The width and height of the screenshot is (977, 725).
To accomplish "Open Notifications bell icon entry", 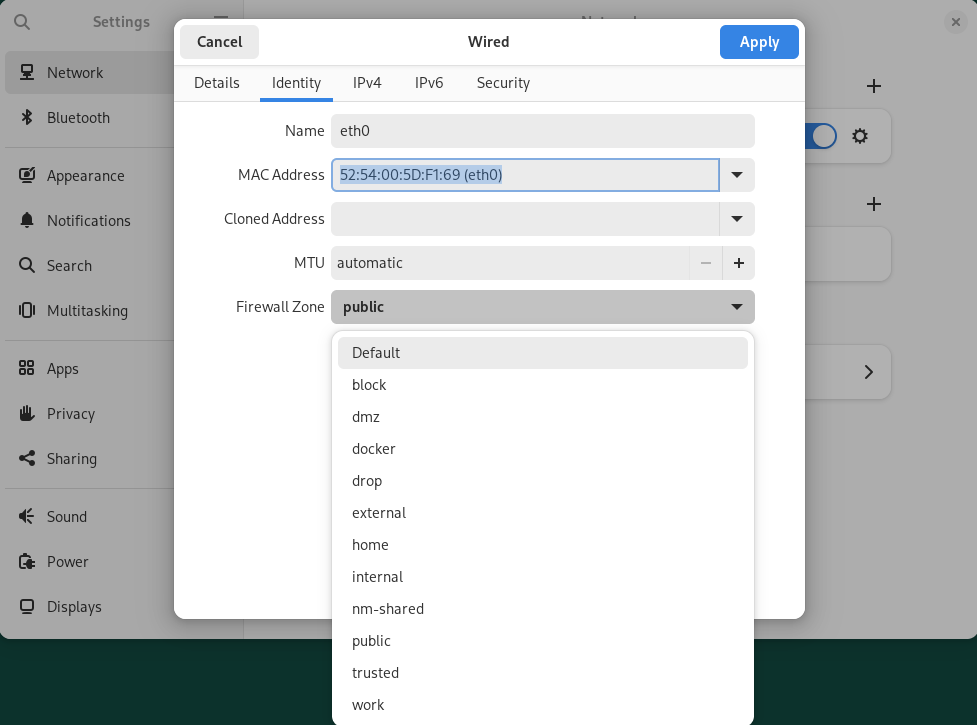I will coord(27,221).
